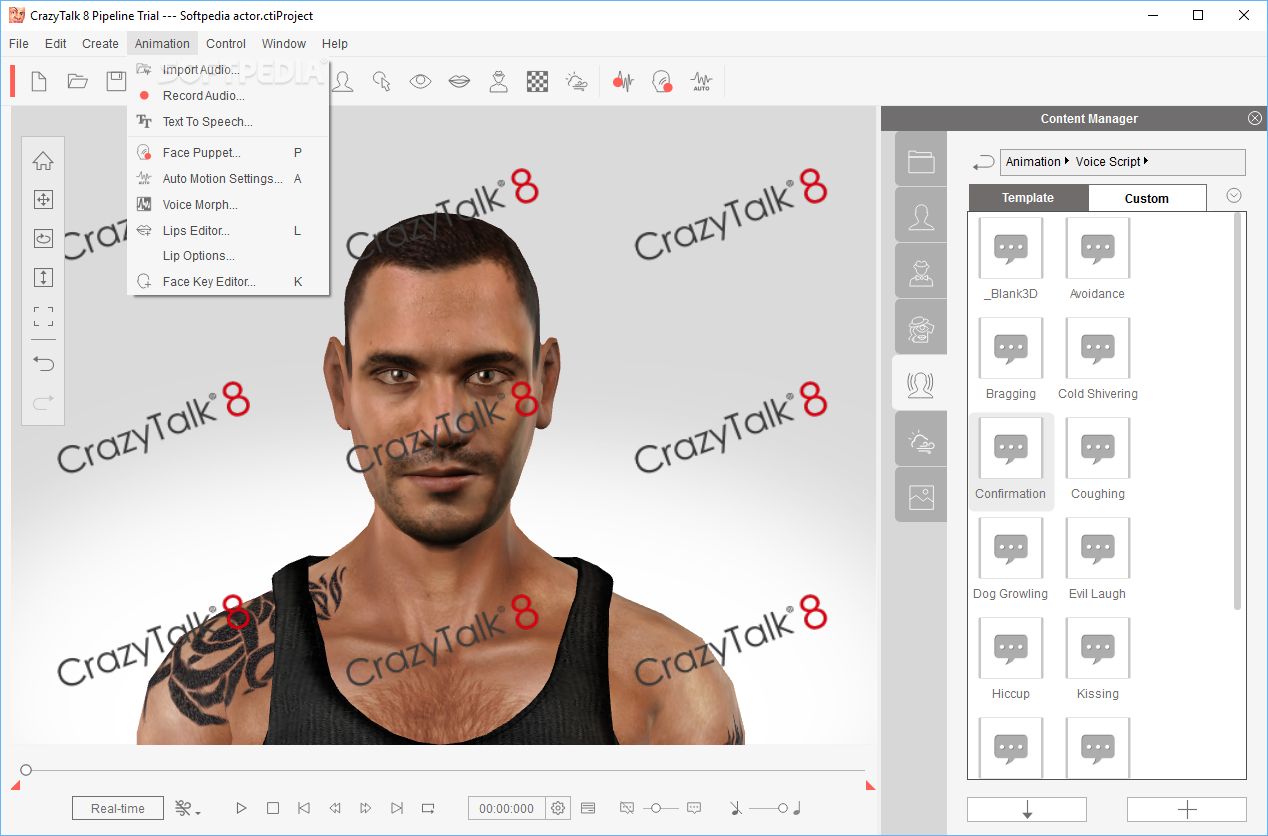Image resolution: width=1268 pixels, height=836 pixels.
Task: Jump to the end frame
Action: click(x=397, y=808)
